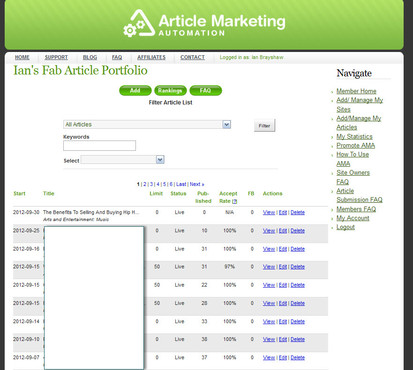The height and width of the screenshot is (370, 413).
Task: Click the 'Ian's Fab Article Portfolio' heading
Action: [x=80, y=71]
